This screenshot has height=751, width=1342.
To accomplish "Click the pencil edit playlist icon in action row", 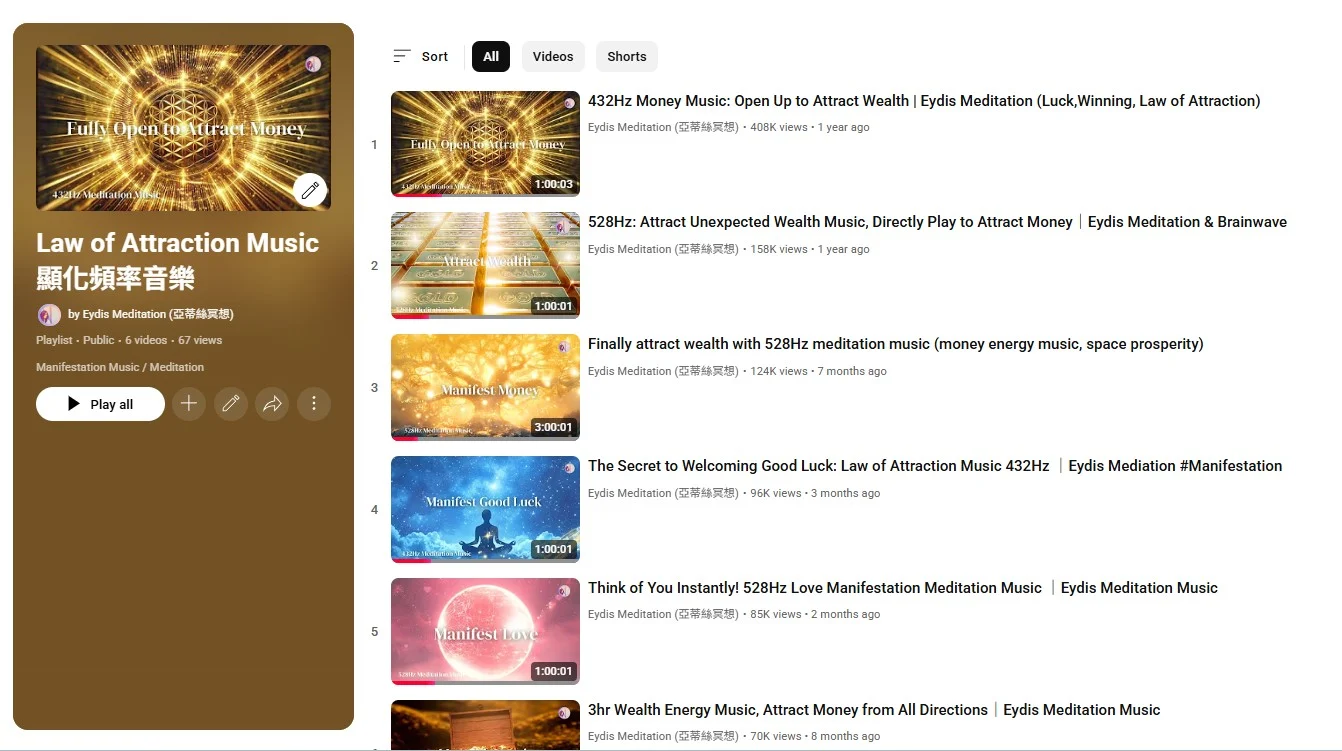I will click(231, 404).
